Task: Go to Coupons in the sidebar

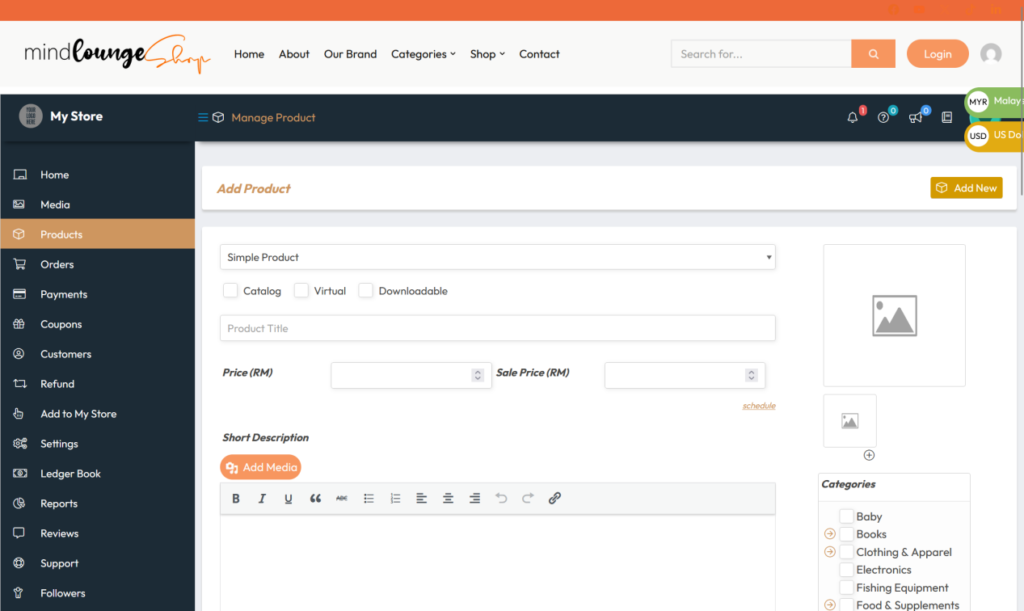Action: (61, 325)
